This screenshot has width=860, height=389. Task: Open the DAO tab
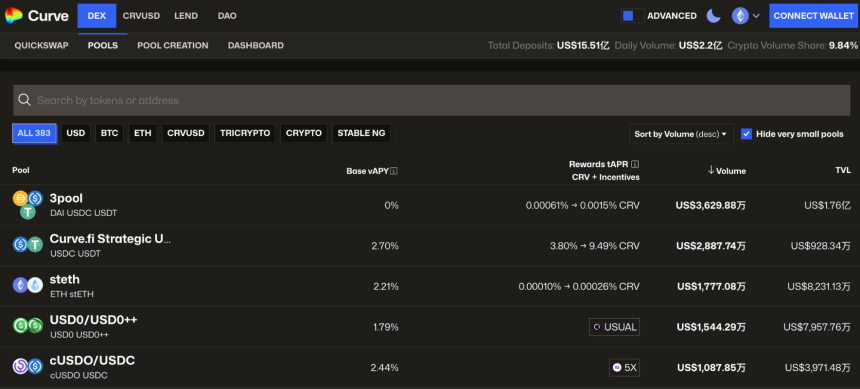point(227,16)
